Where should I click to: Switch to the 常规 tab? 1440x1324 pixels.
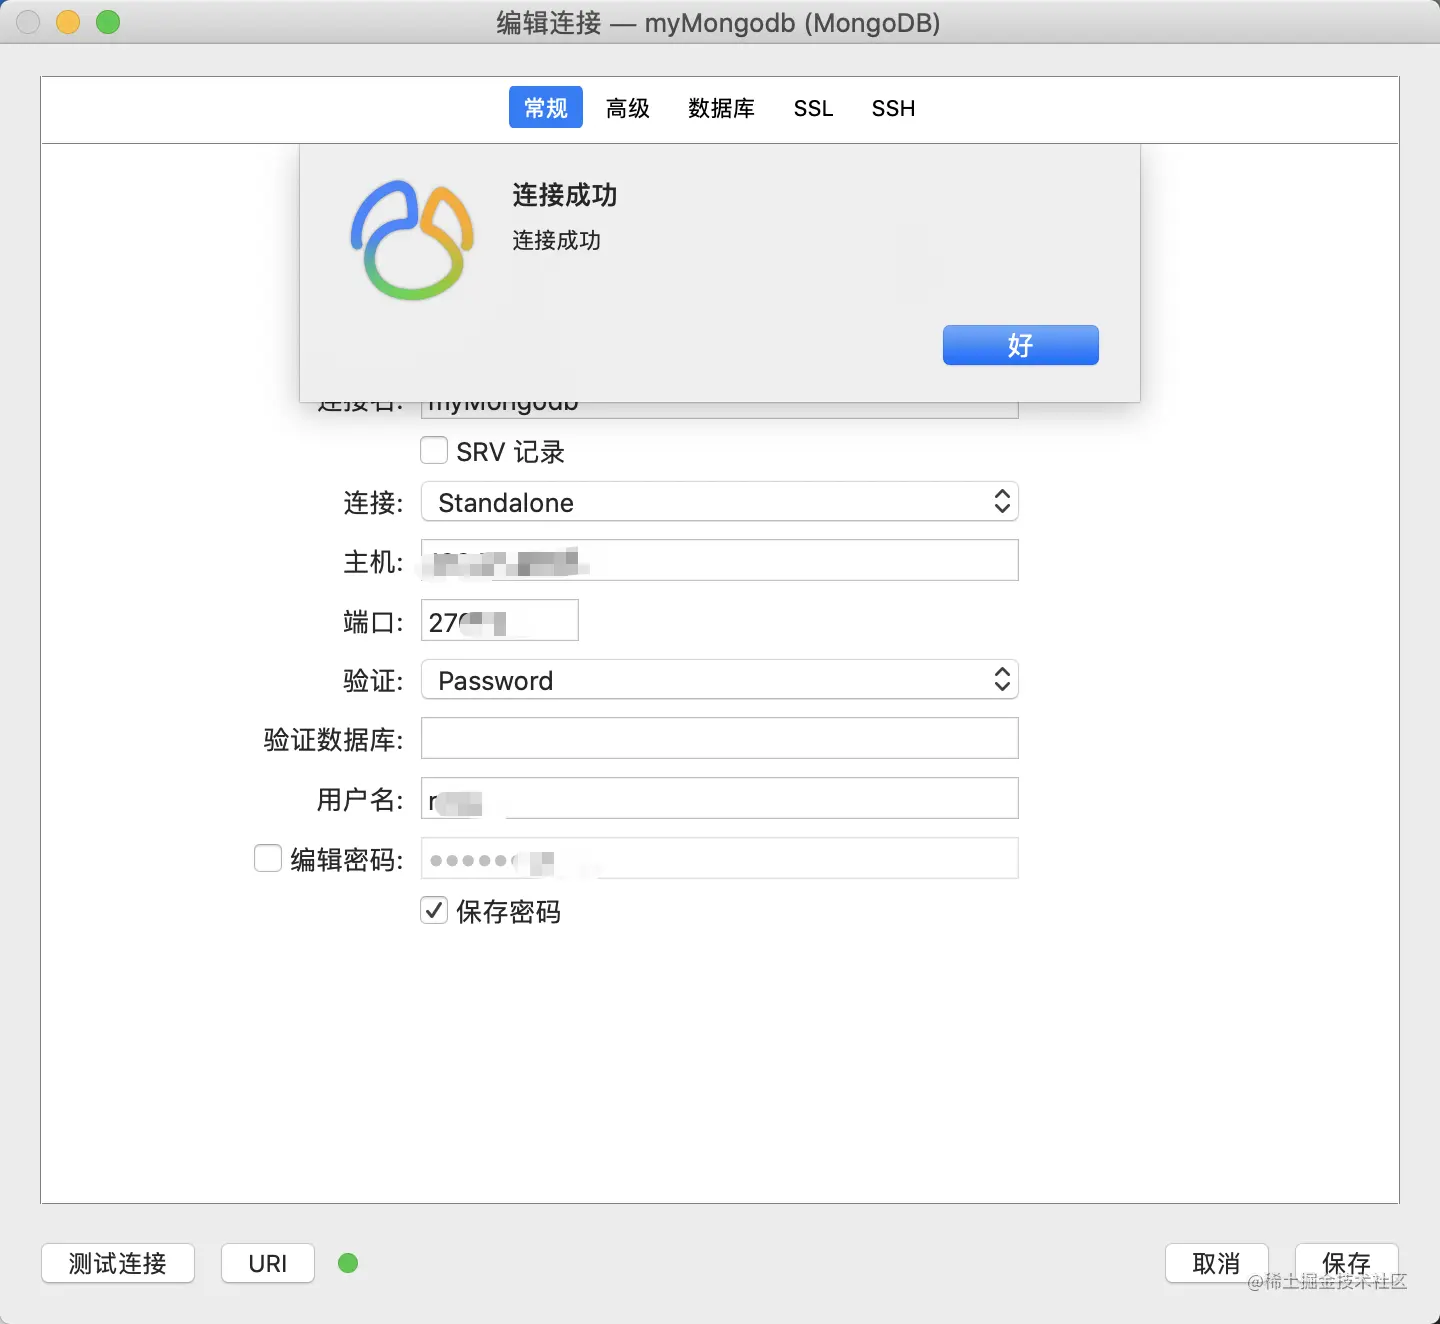coord(546,108)
